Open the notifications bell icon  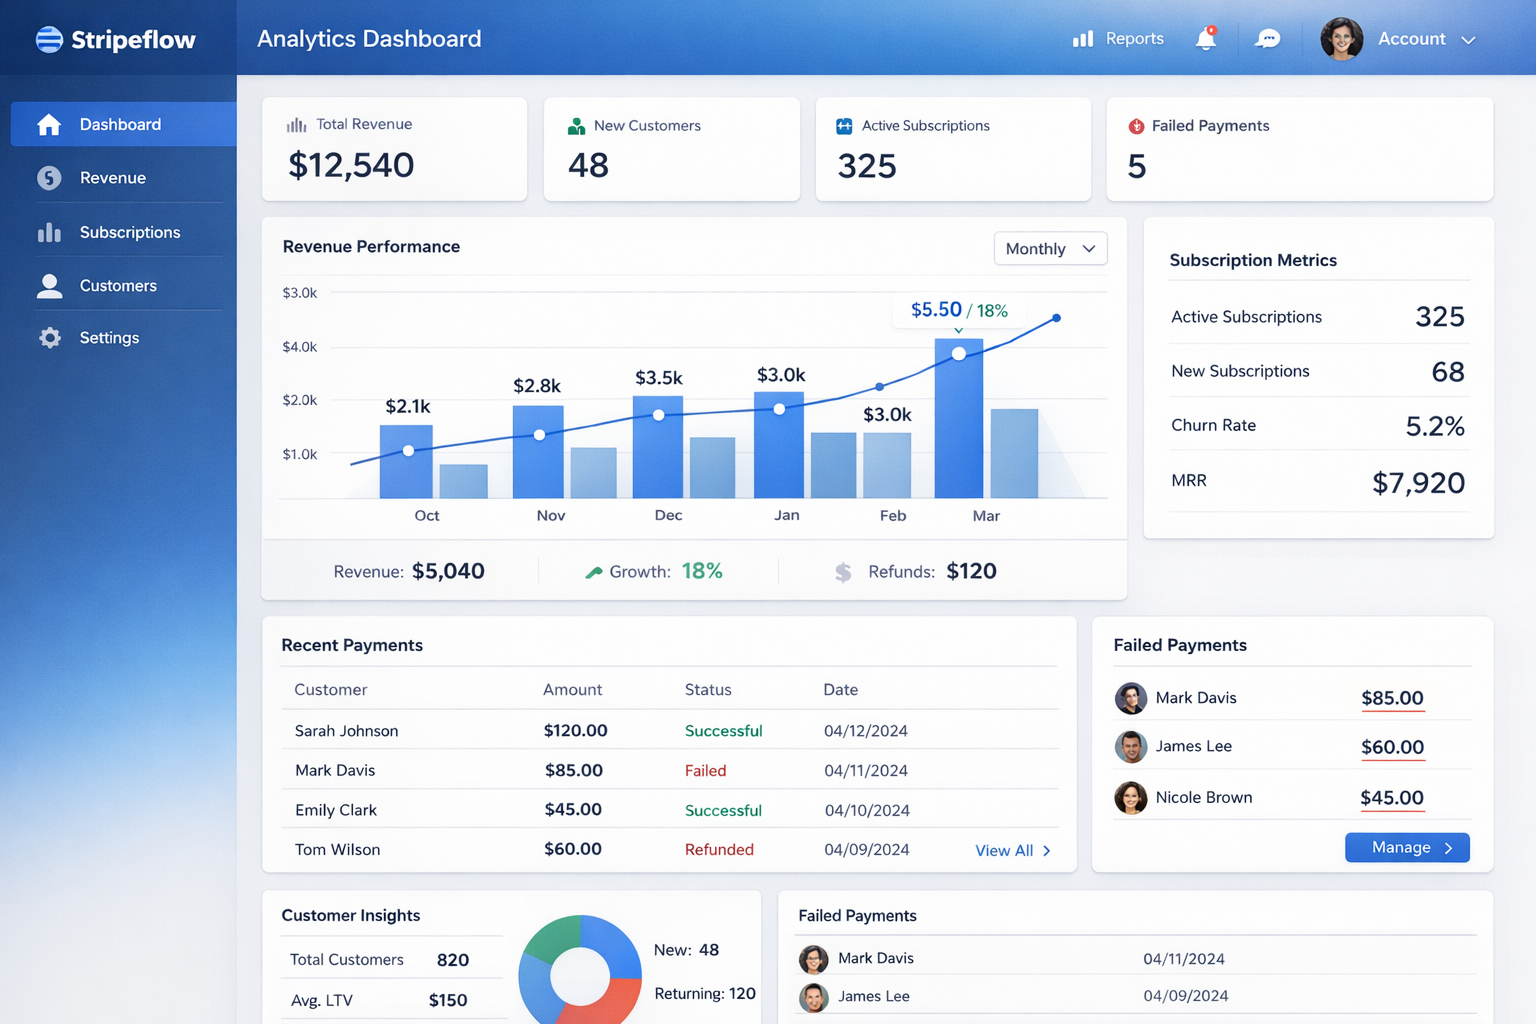(x=1205, y=39)
